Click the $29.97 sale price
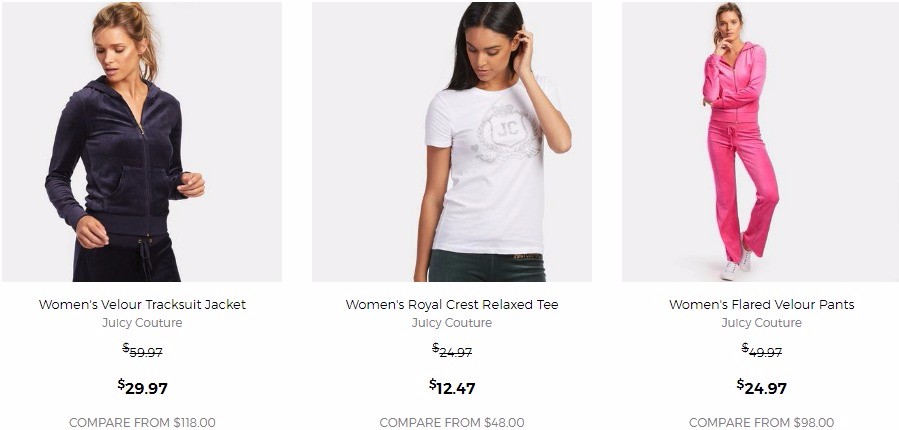This screenshot has height=430, width=899. tap(142, 387)
